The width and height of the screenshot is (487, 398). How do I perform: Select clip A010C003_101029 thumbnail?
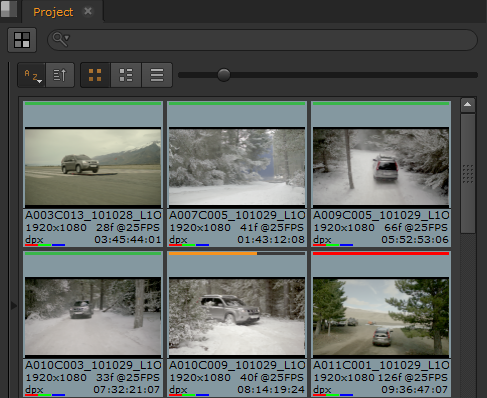(x=93, y=316)
